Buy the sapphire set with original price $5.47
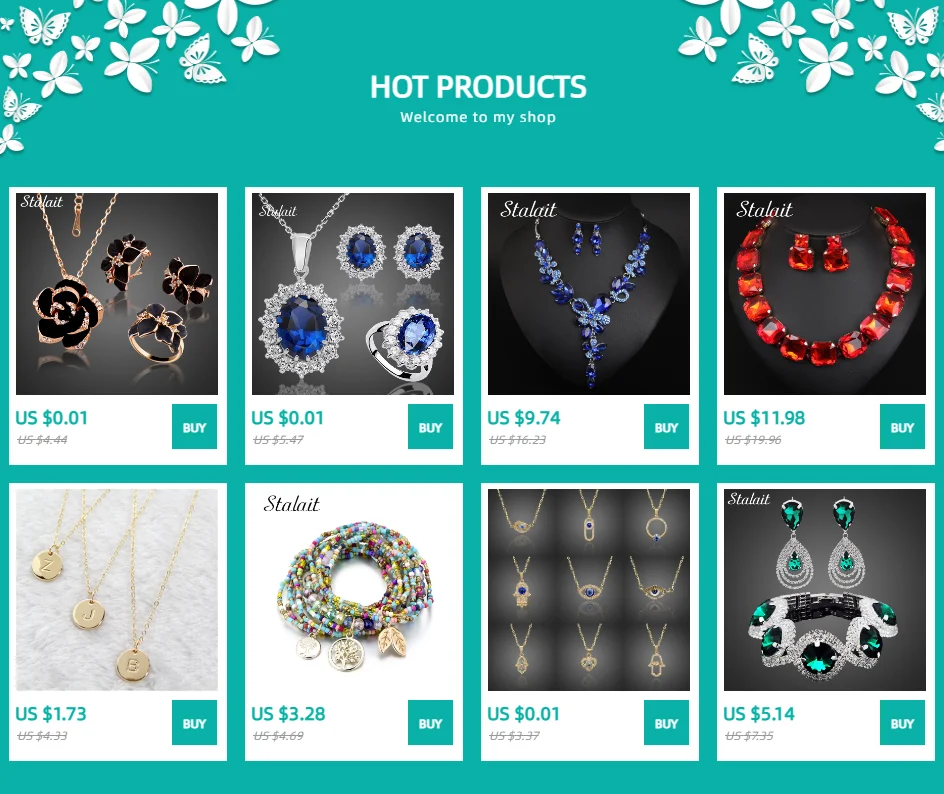 430,427
